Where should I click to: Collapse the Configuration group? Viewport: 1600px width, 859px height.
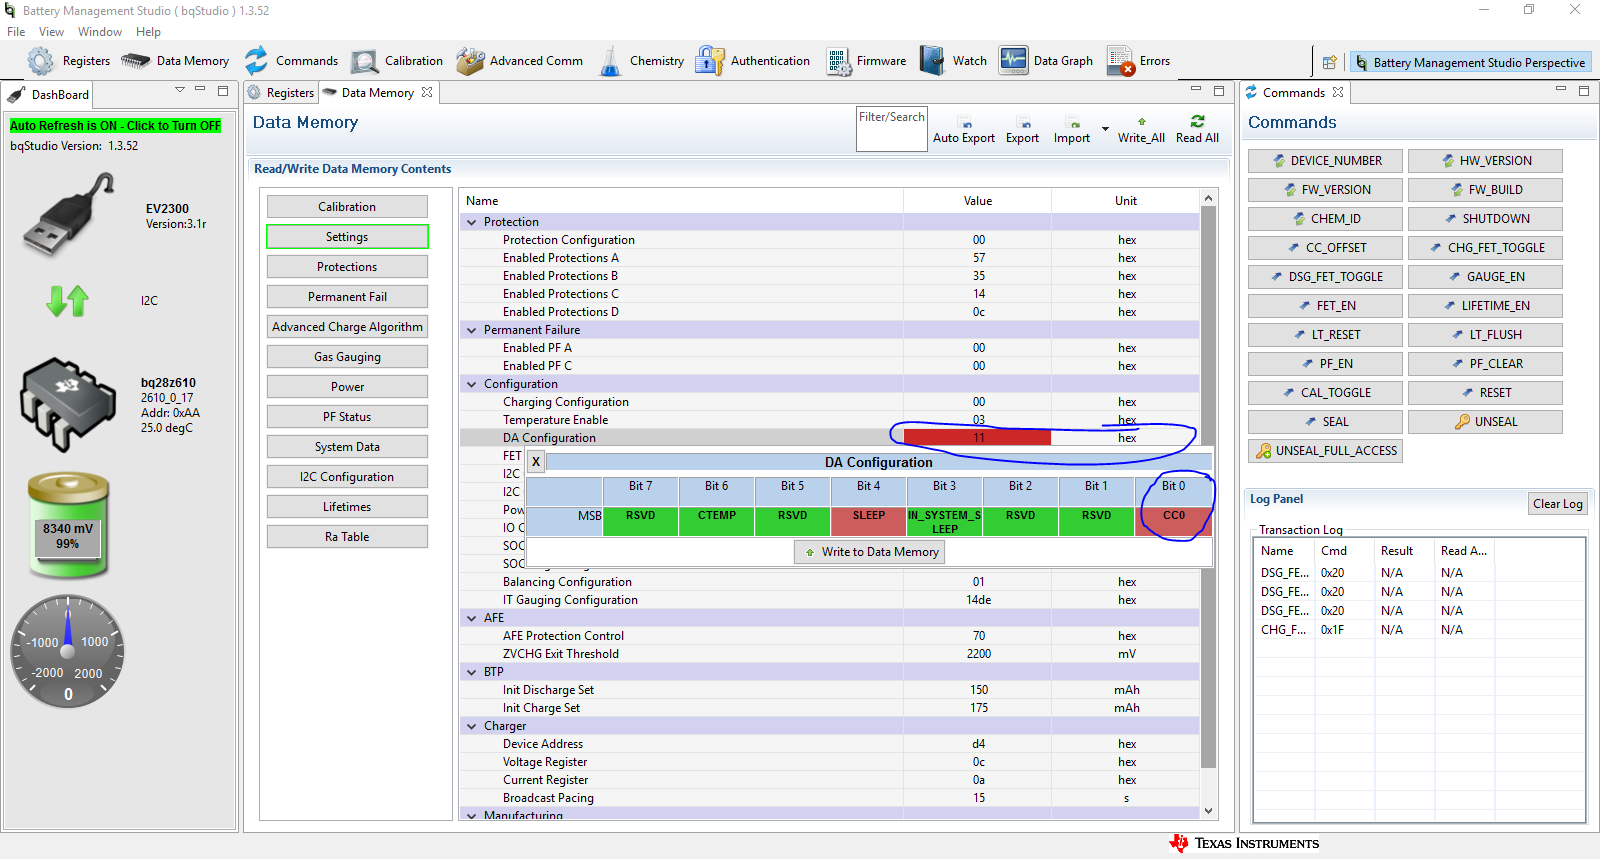[x=472, y=384]
